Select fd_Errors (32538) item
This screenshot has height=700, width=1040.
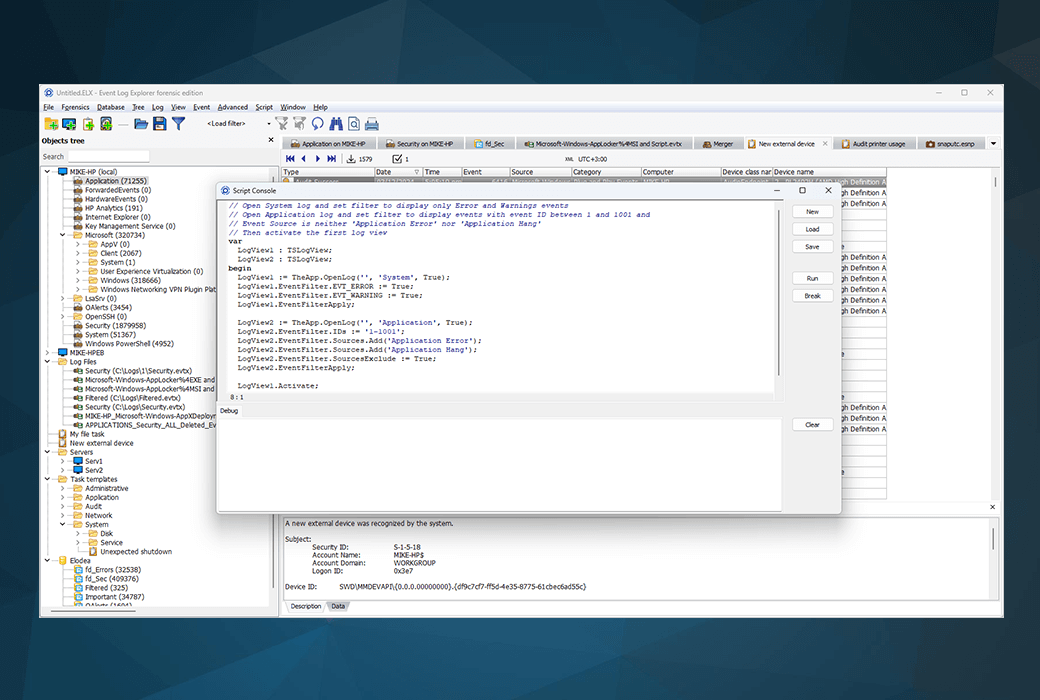pos(113,570)
